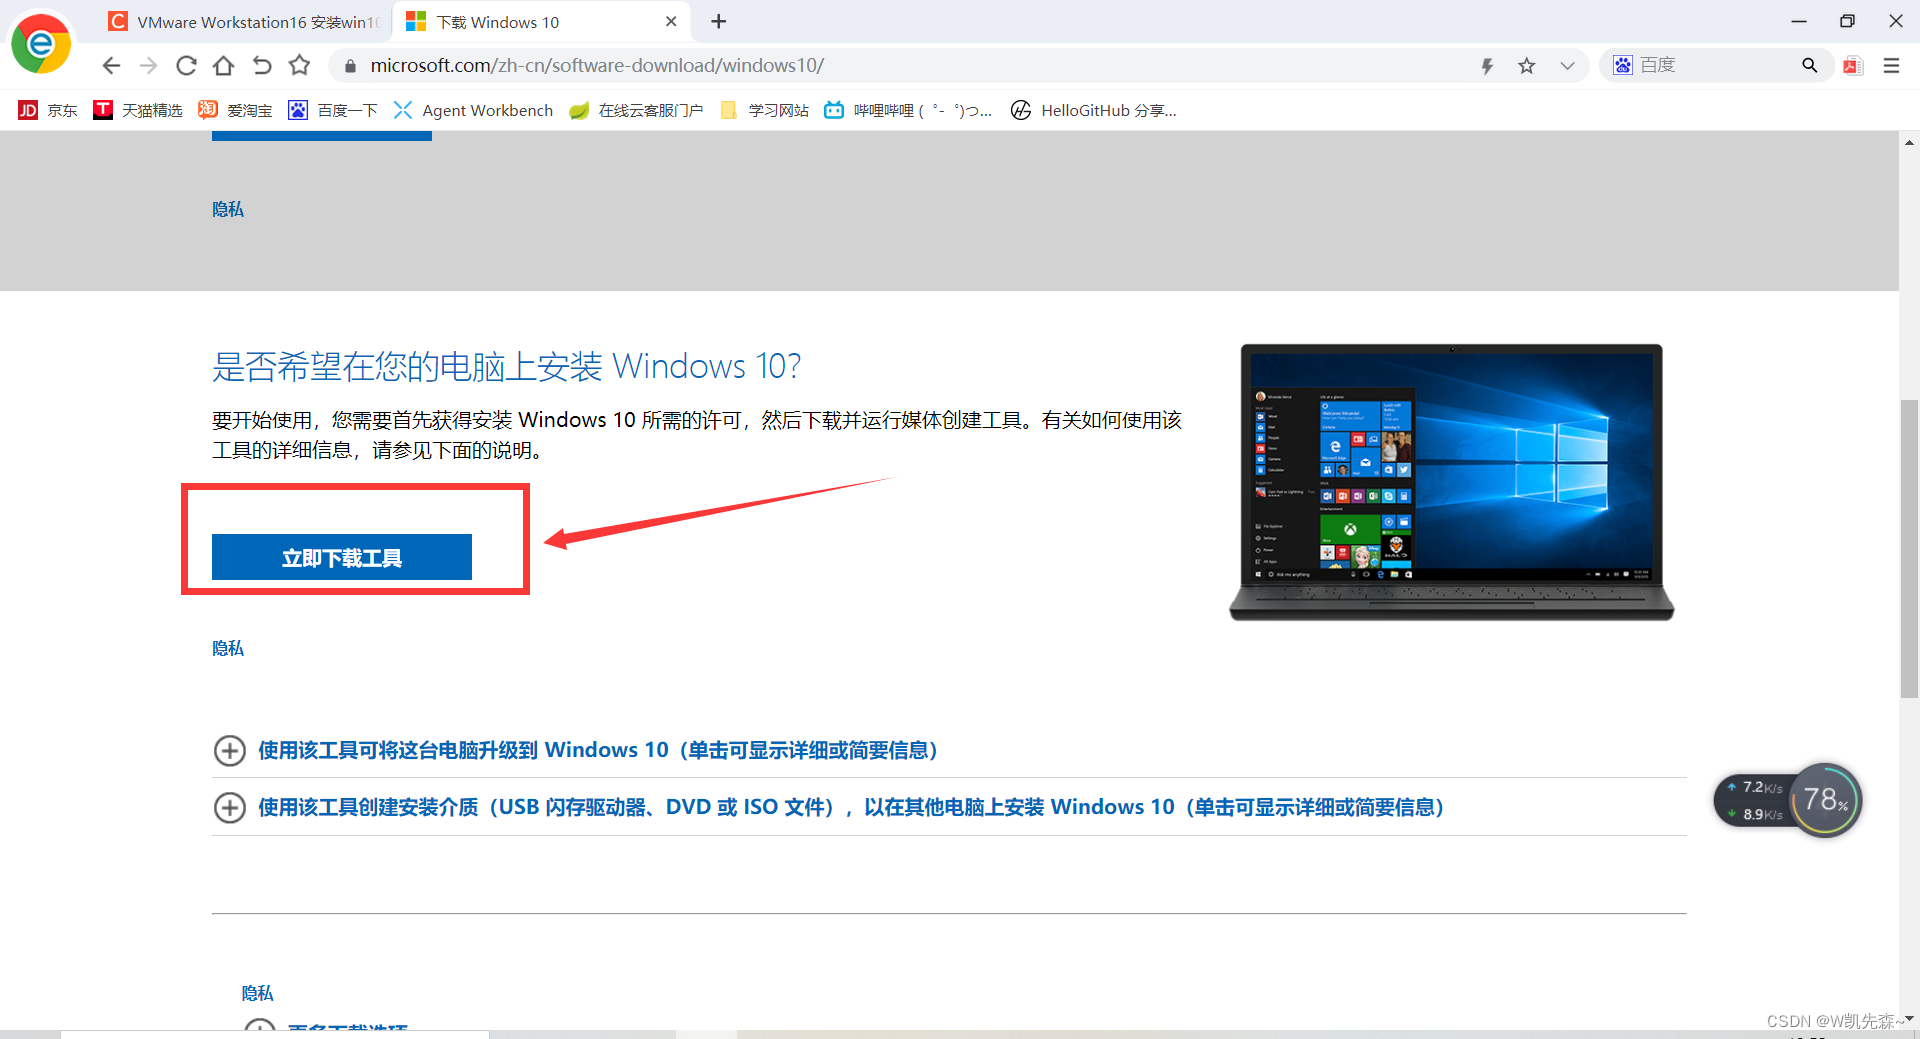Open the address bar dropdown chevron
Viewport: 1920px width, 1039px height.
click(x=1567, y=66)
